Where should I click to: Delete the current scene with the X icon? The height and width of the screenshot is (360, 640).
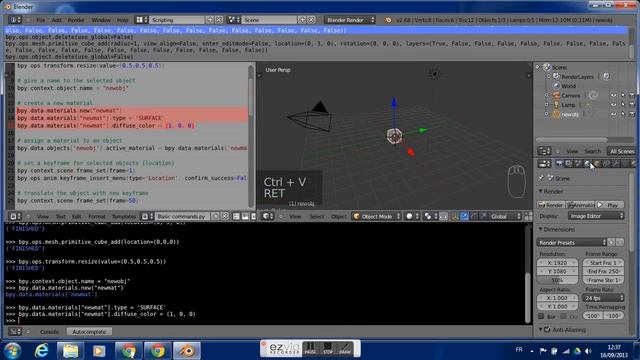tap(311, 20)
